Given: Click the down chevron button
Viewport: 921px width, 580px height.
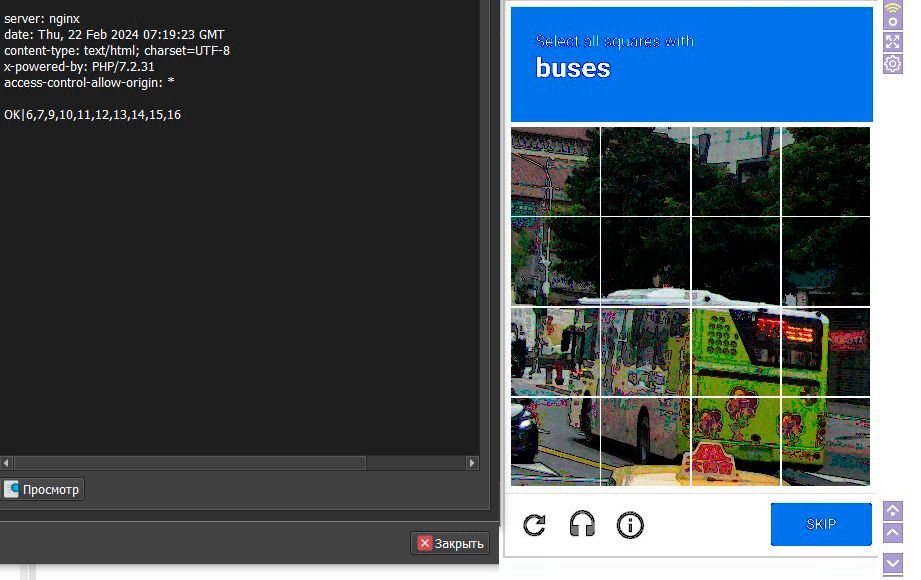Looking at the screenshot, I should pyautogui.click(x=893, y=562).
